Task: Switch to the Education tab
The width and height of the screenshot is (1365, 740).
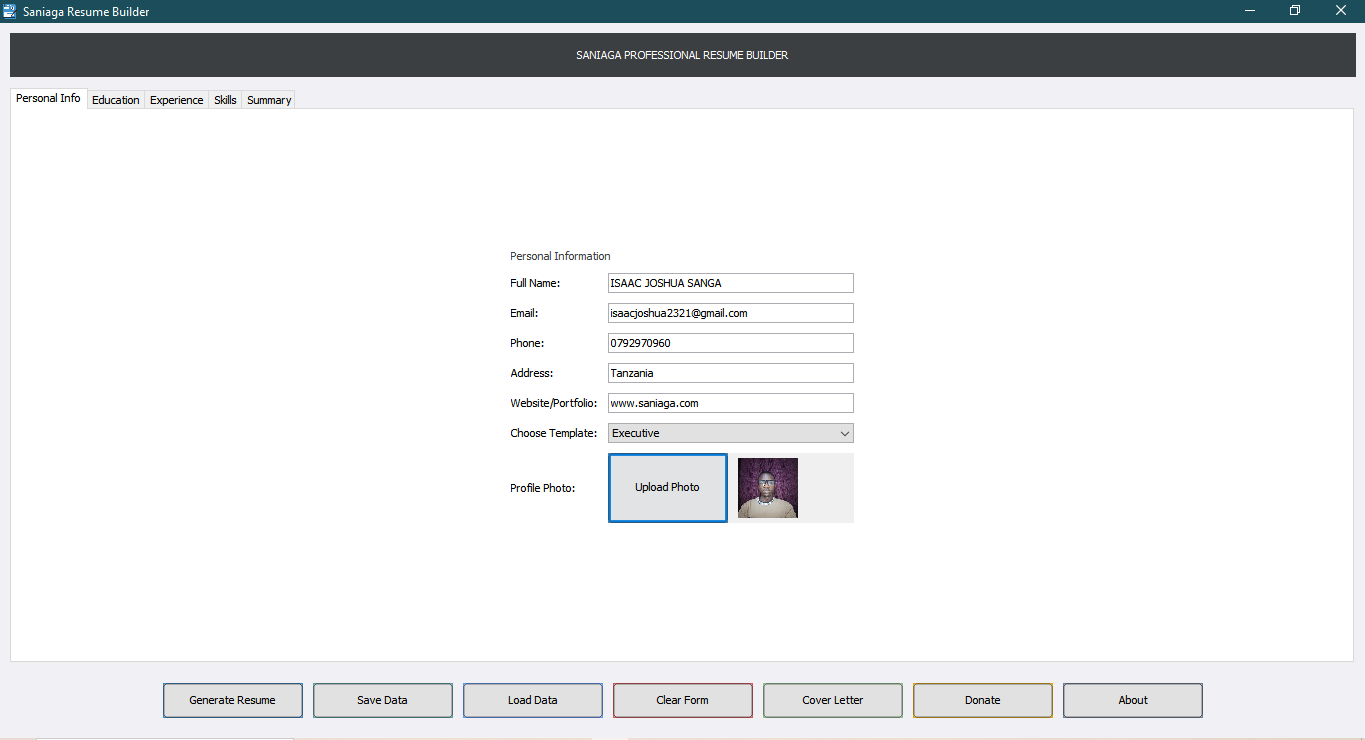Action: click(116, 100)
